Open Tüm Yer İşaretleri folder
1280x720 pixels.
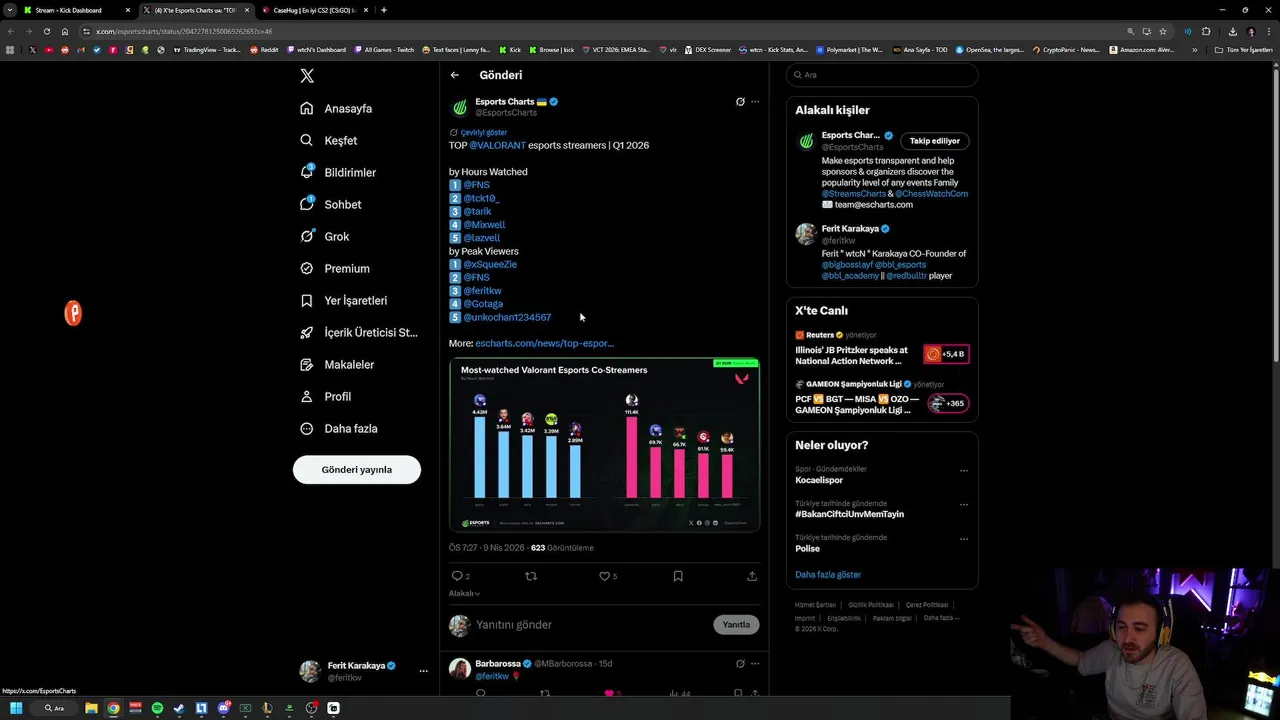click(1243, 49)
